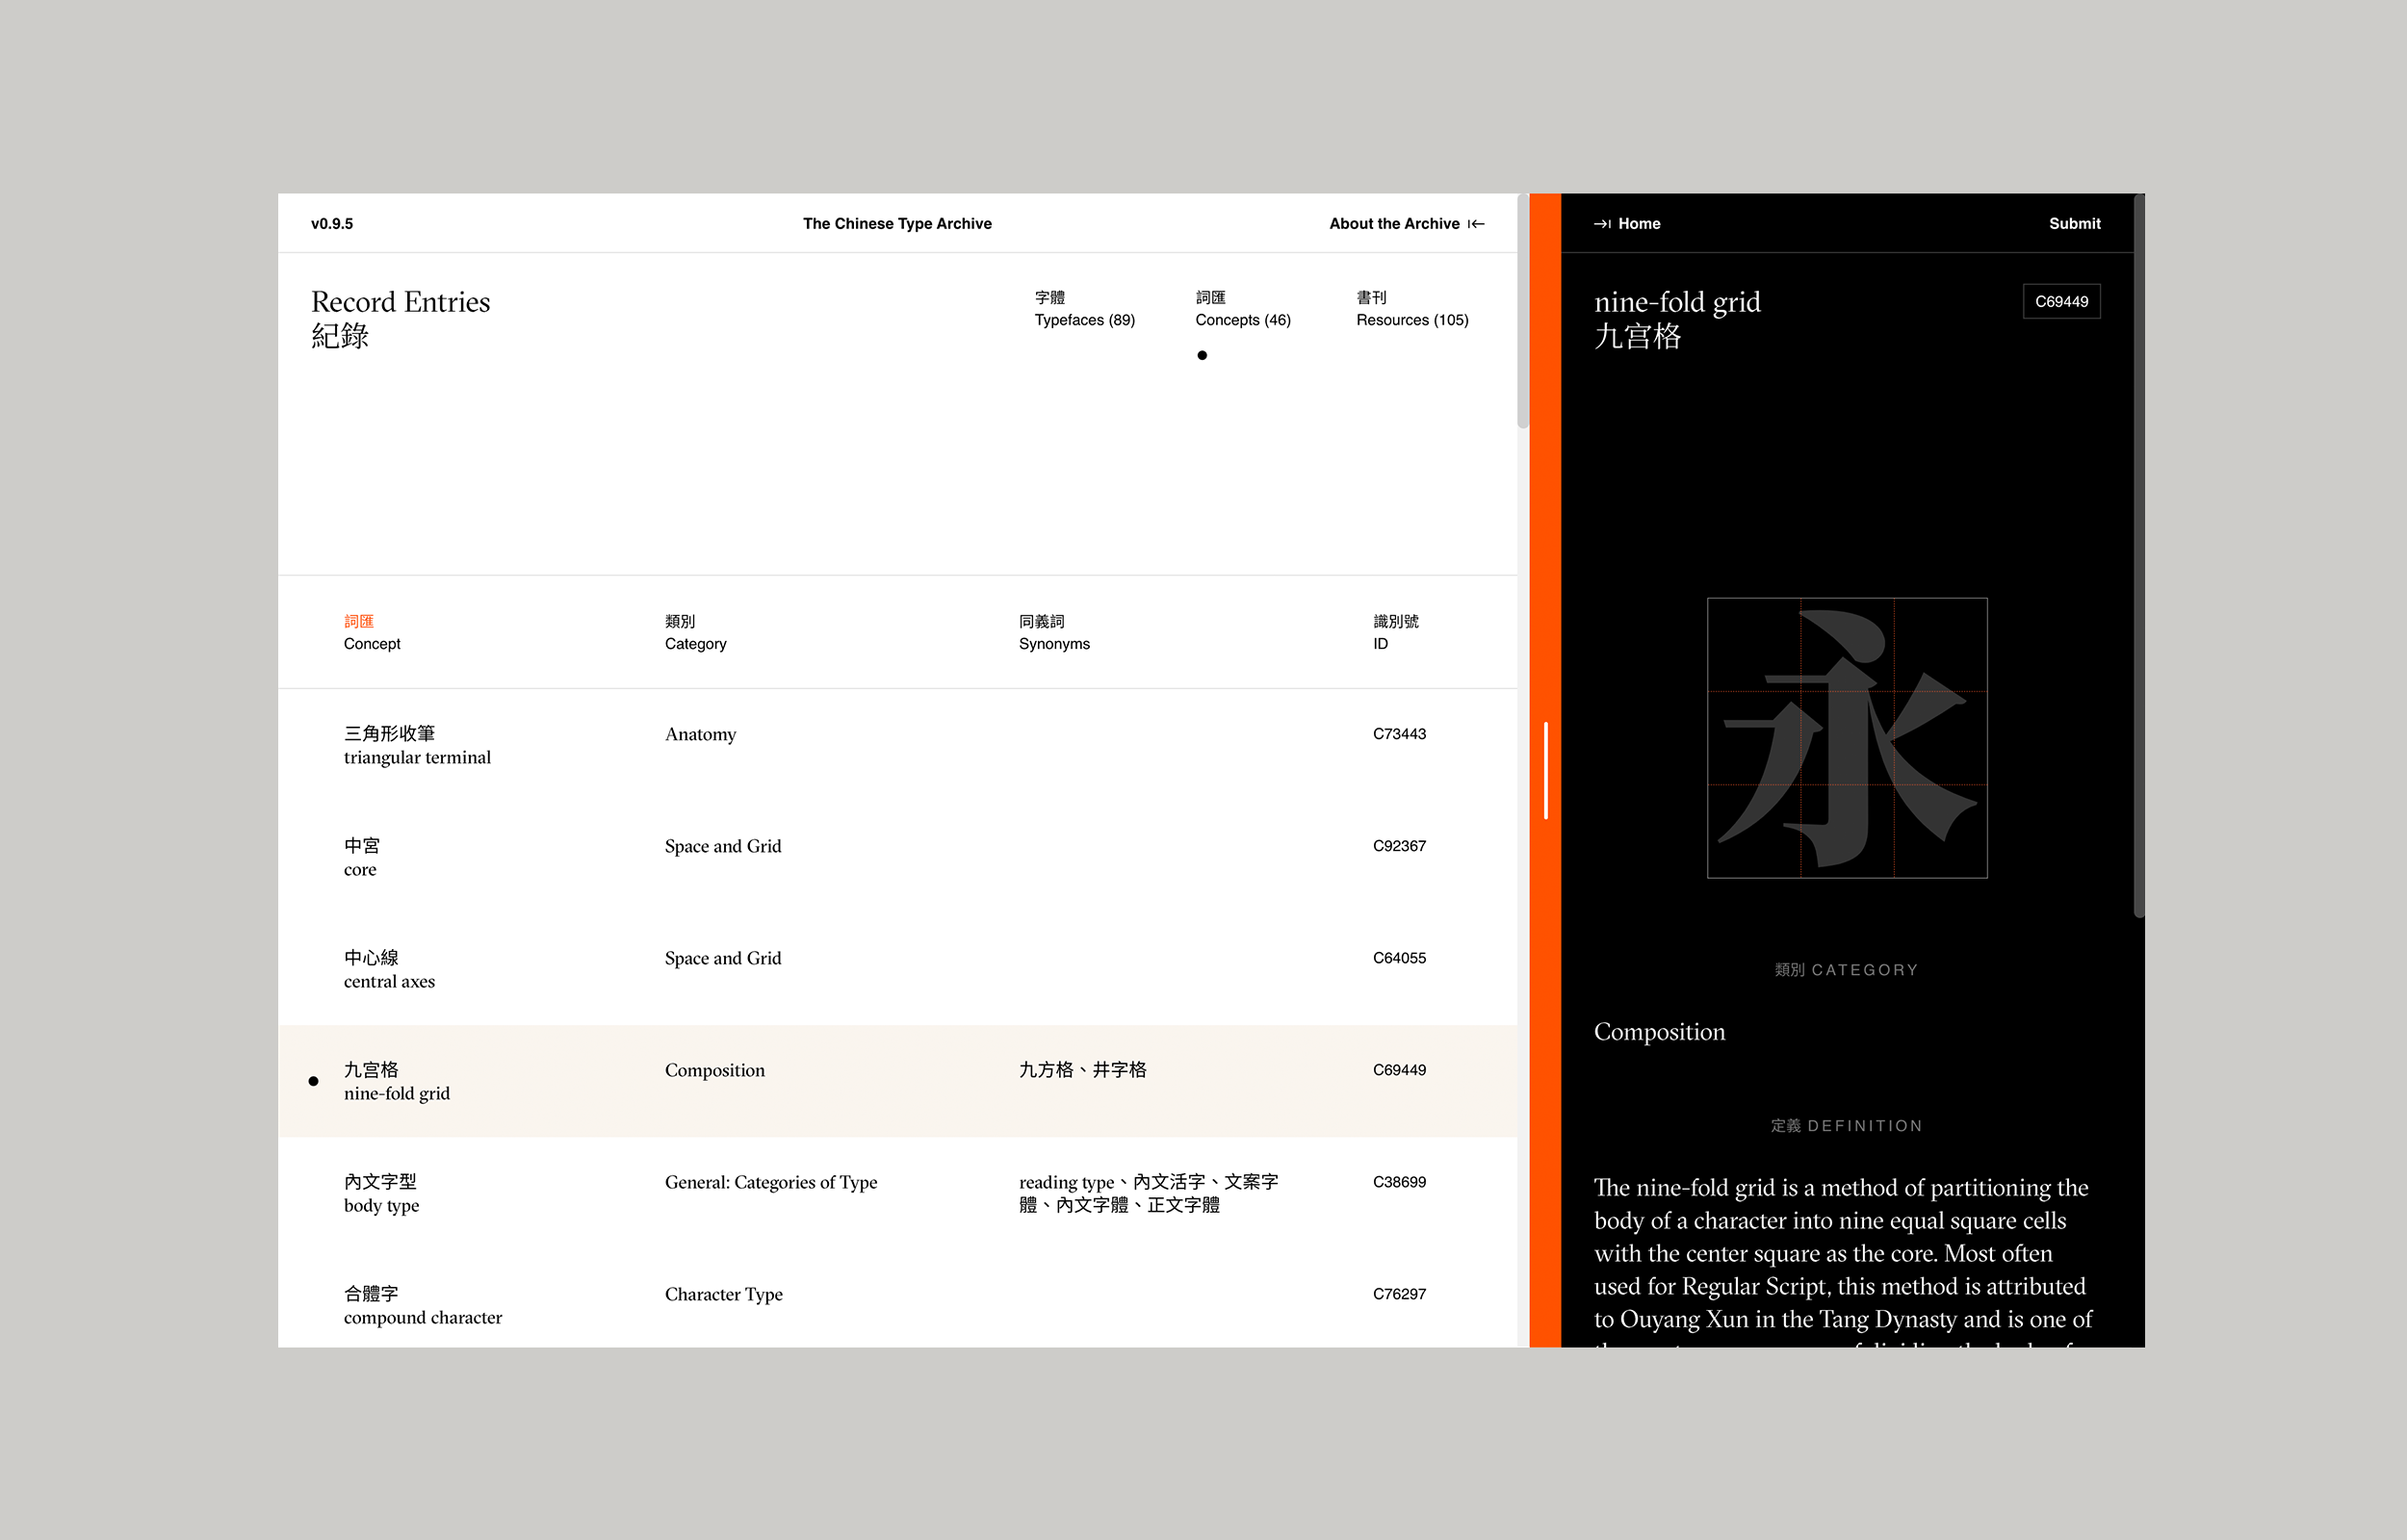Click the bullet marker beside nine-fold grid row
The image size is (2407, 1540).
pos(314,1081)
